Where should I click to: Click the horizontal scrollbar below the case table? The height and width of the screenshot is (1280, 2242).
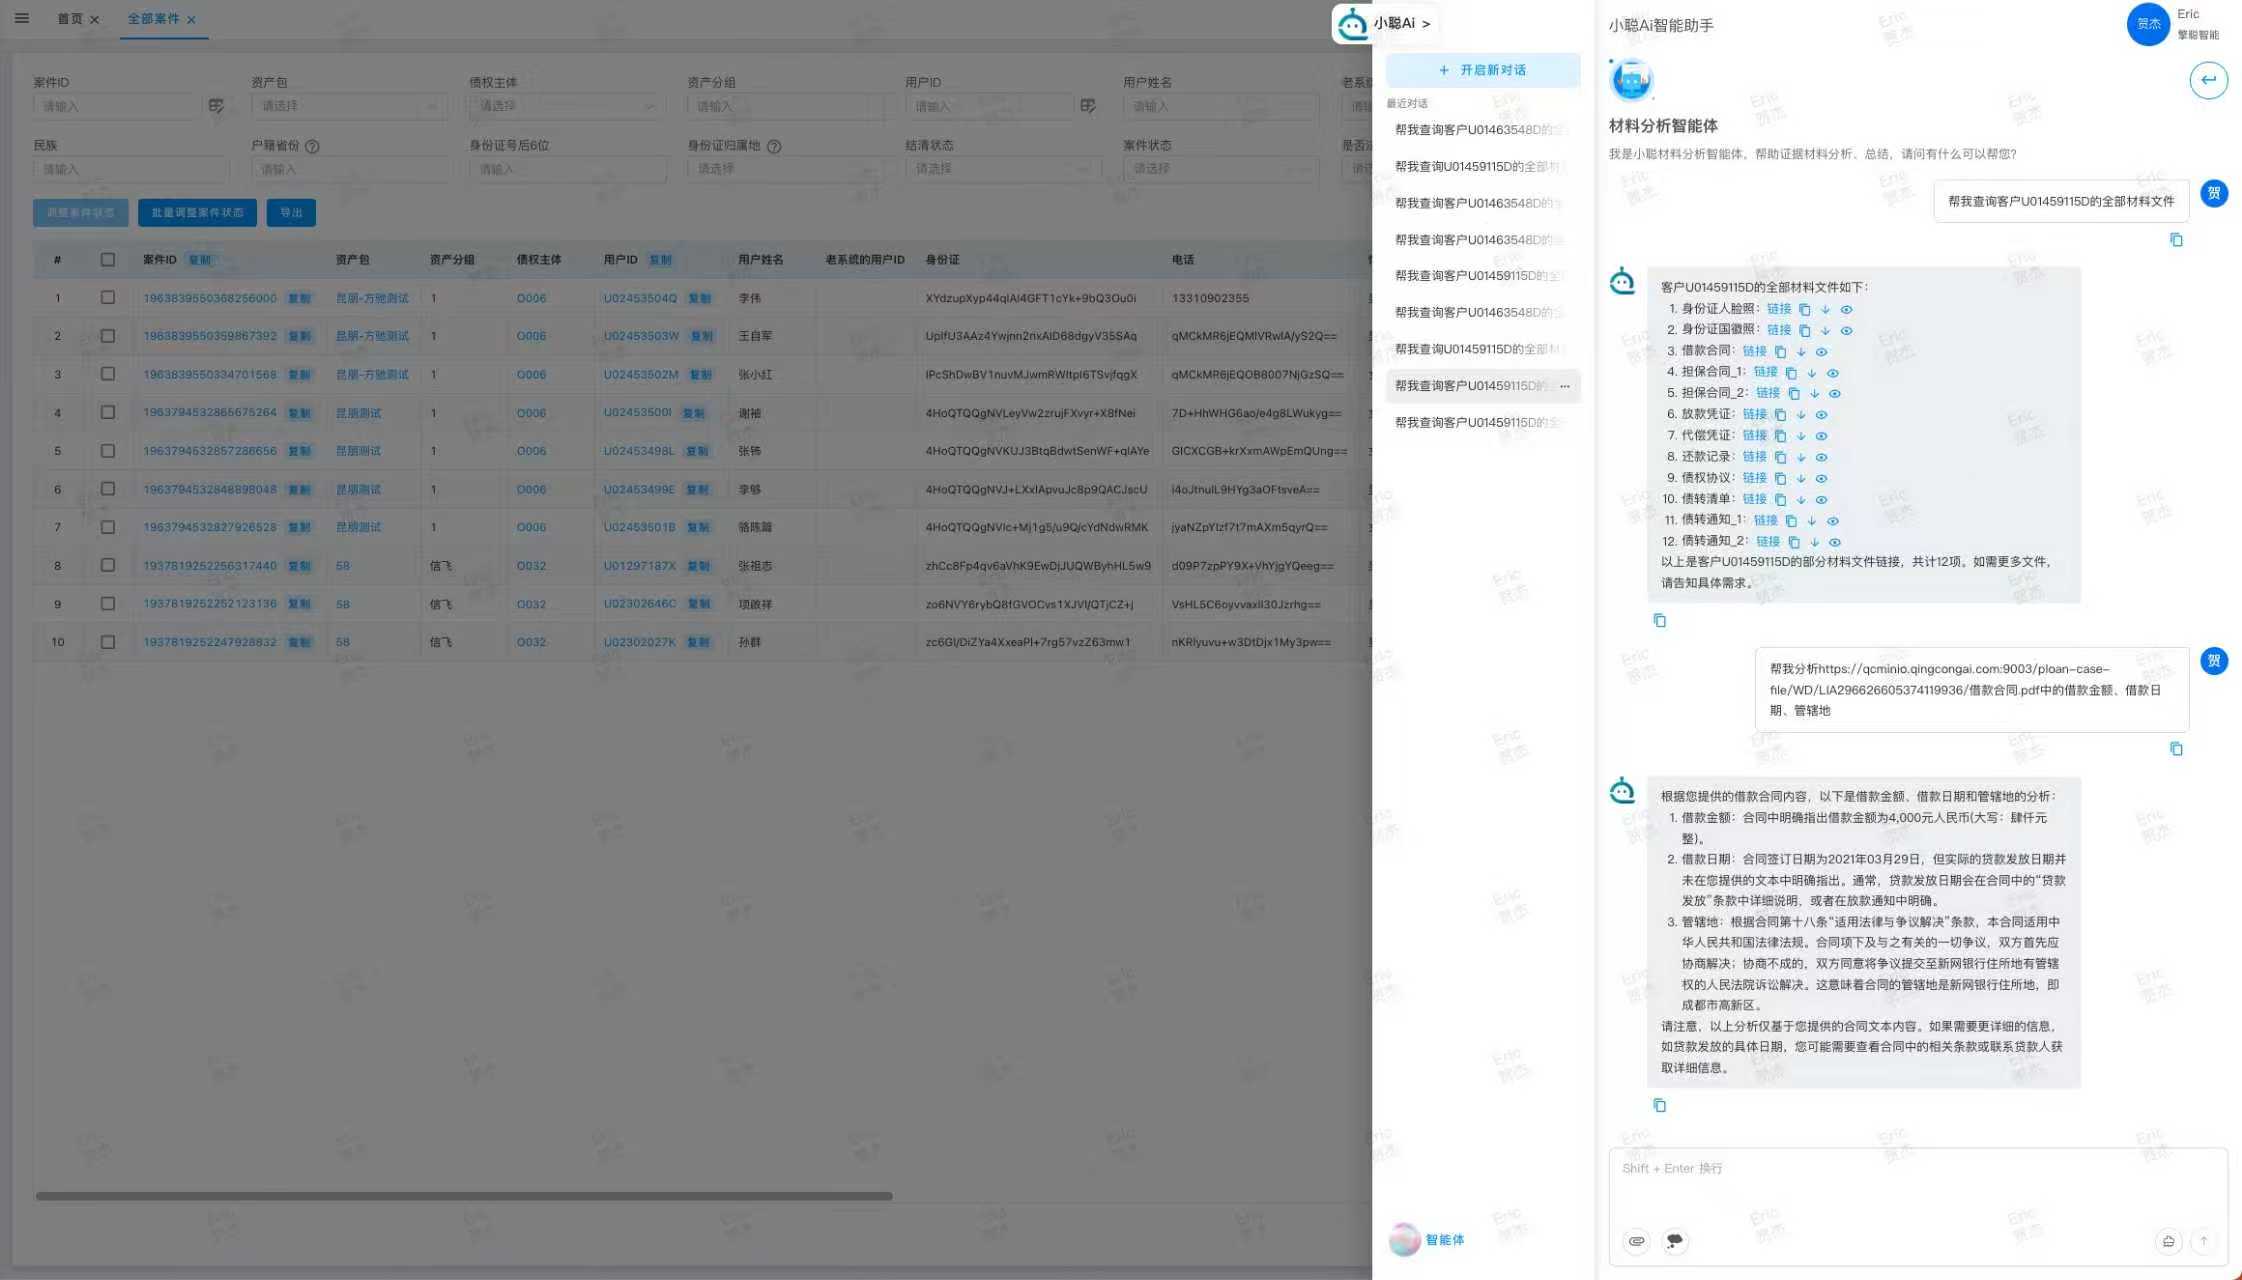[x=464, y=1196]
